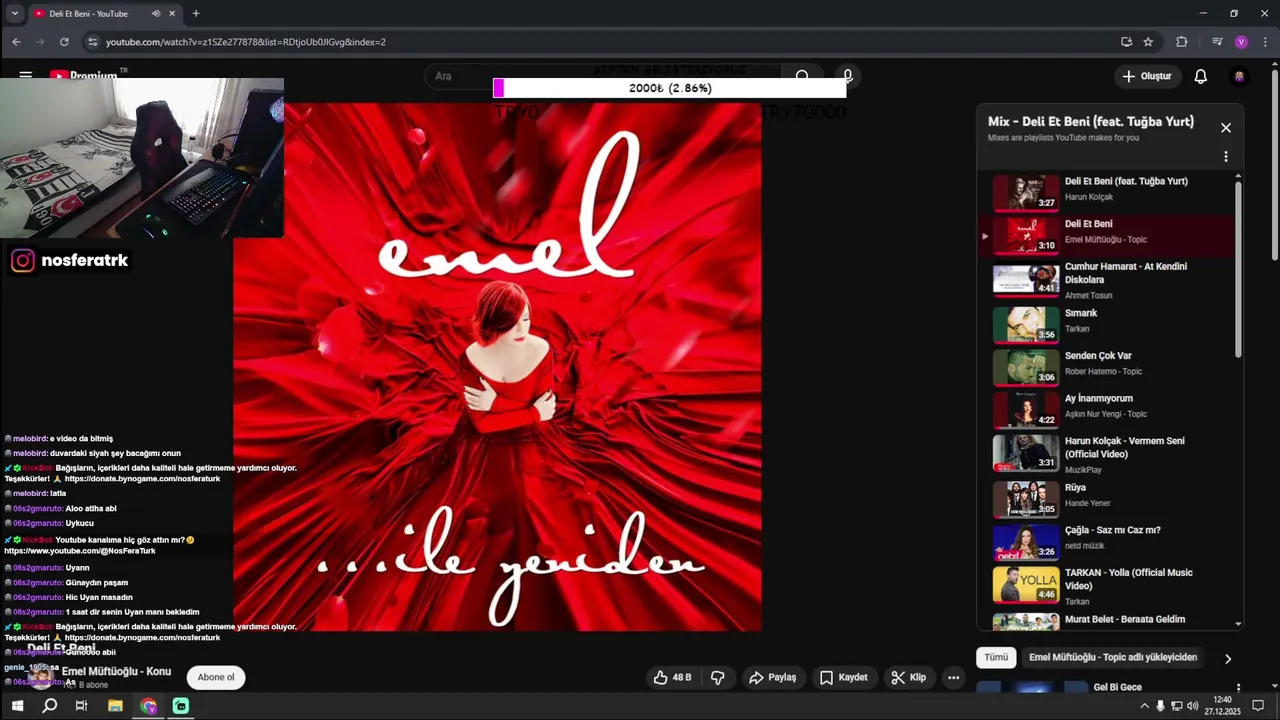Screen dimensions: 1280x720
Task: Open Emel Müftüoğlu channel avatar
Action: click(x=40, y=677)
